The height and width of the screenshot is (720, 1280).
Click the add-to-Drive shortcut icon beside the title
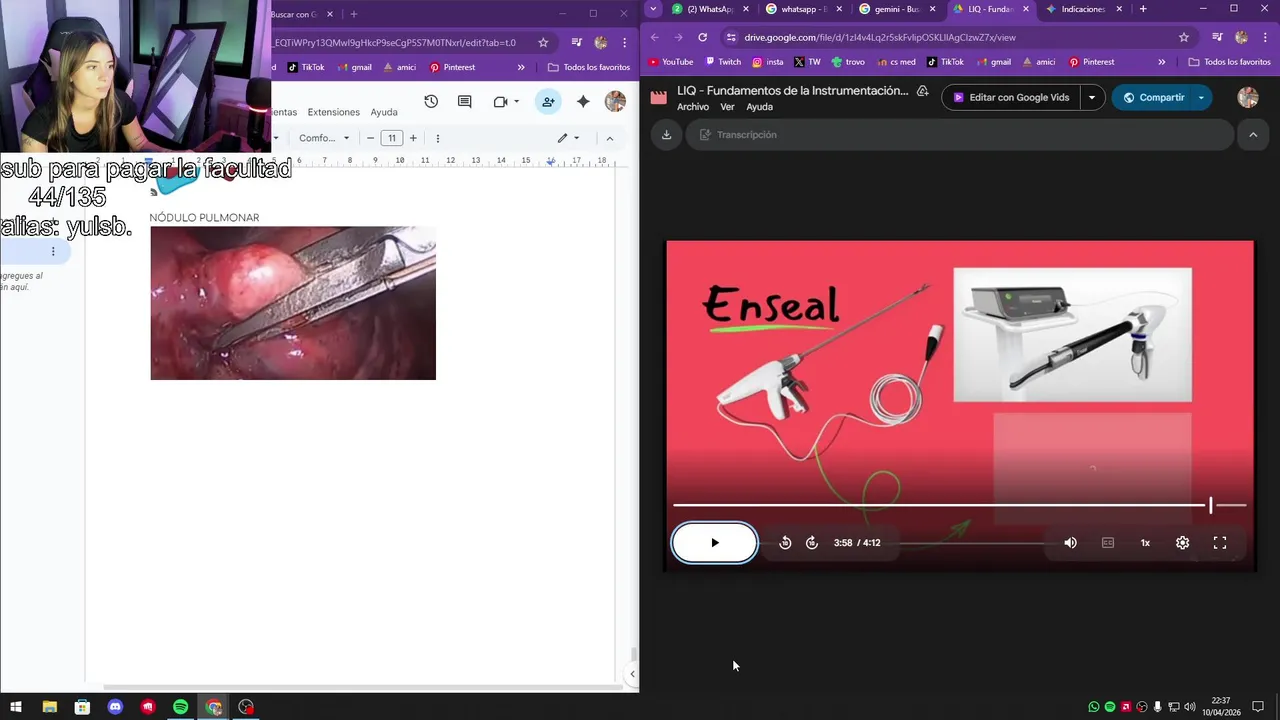tap(922, 91)
